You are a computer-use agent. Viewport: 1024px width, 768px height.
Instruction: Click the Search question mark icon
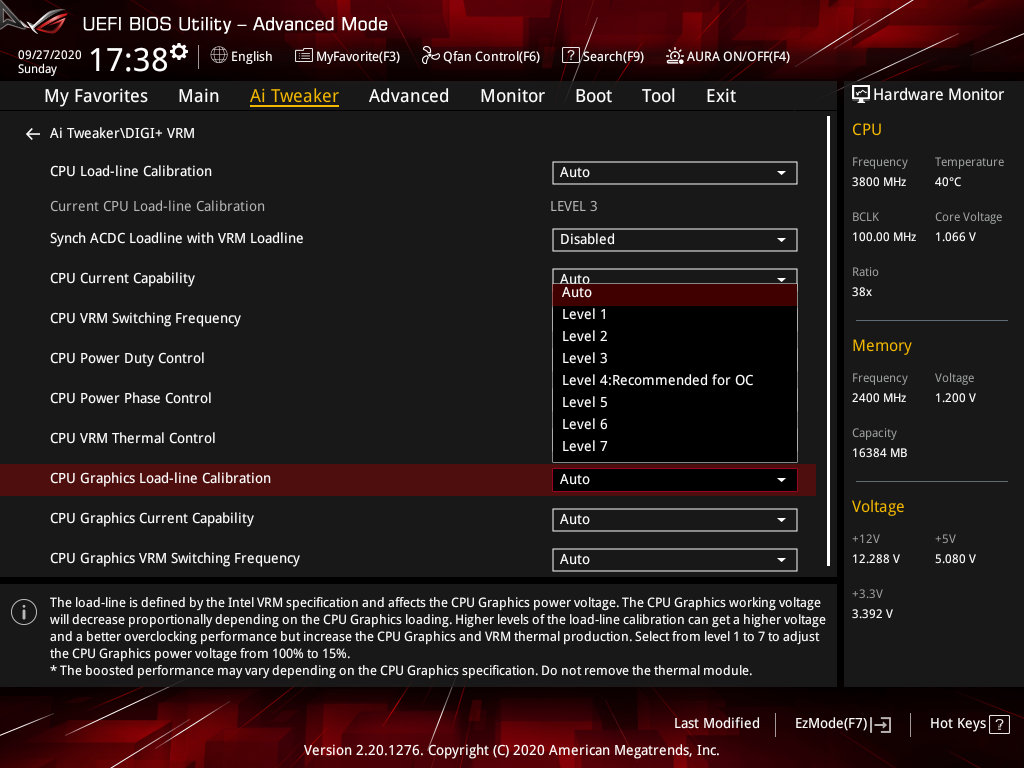point(570,56)
